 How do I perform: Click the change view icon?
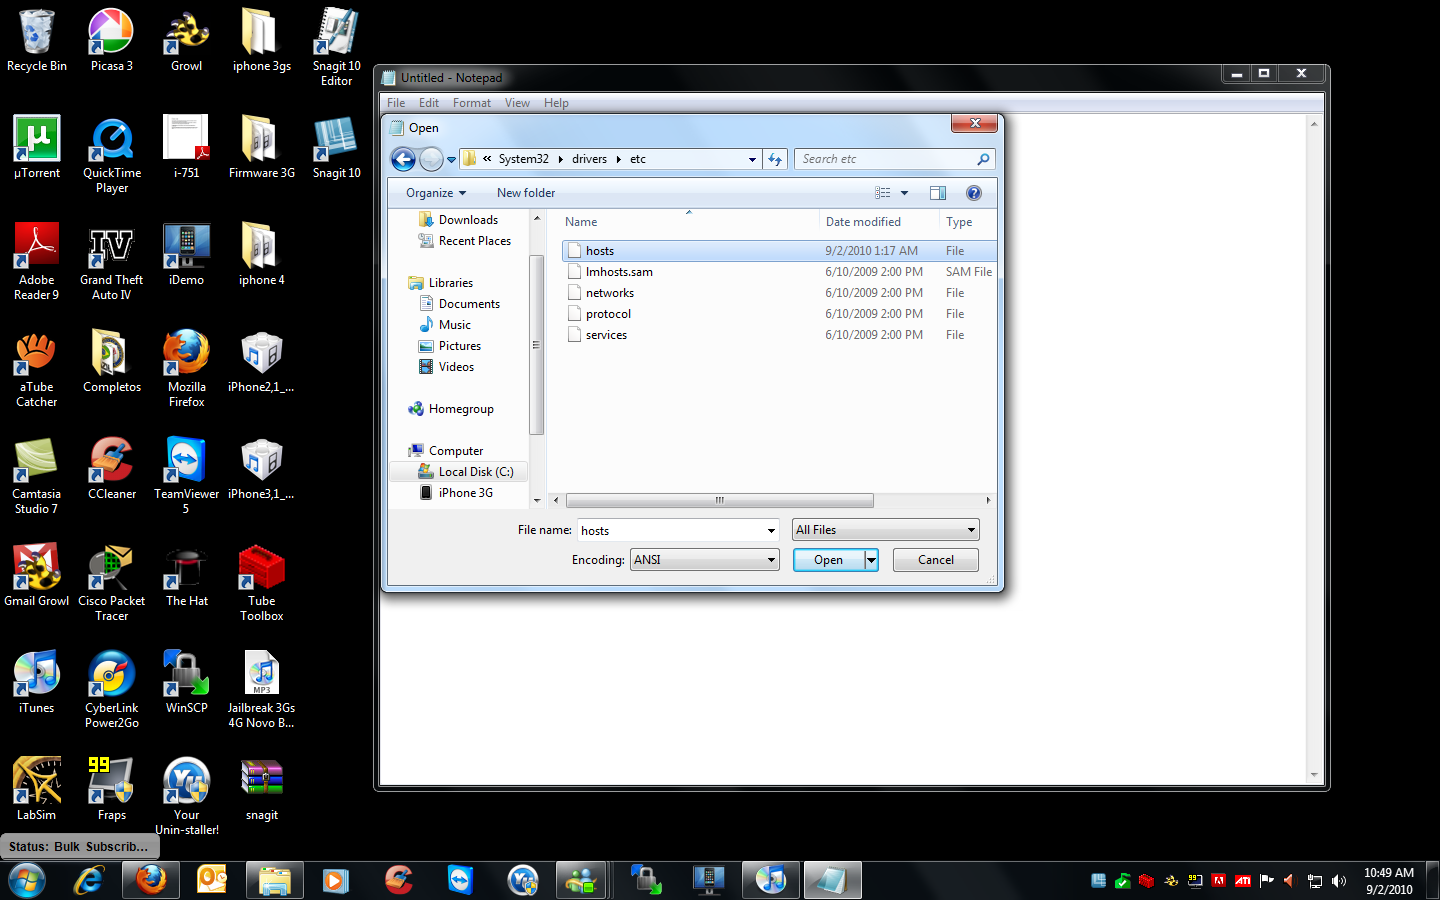coord(882,193)
